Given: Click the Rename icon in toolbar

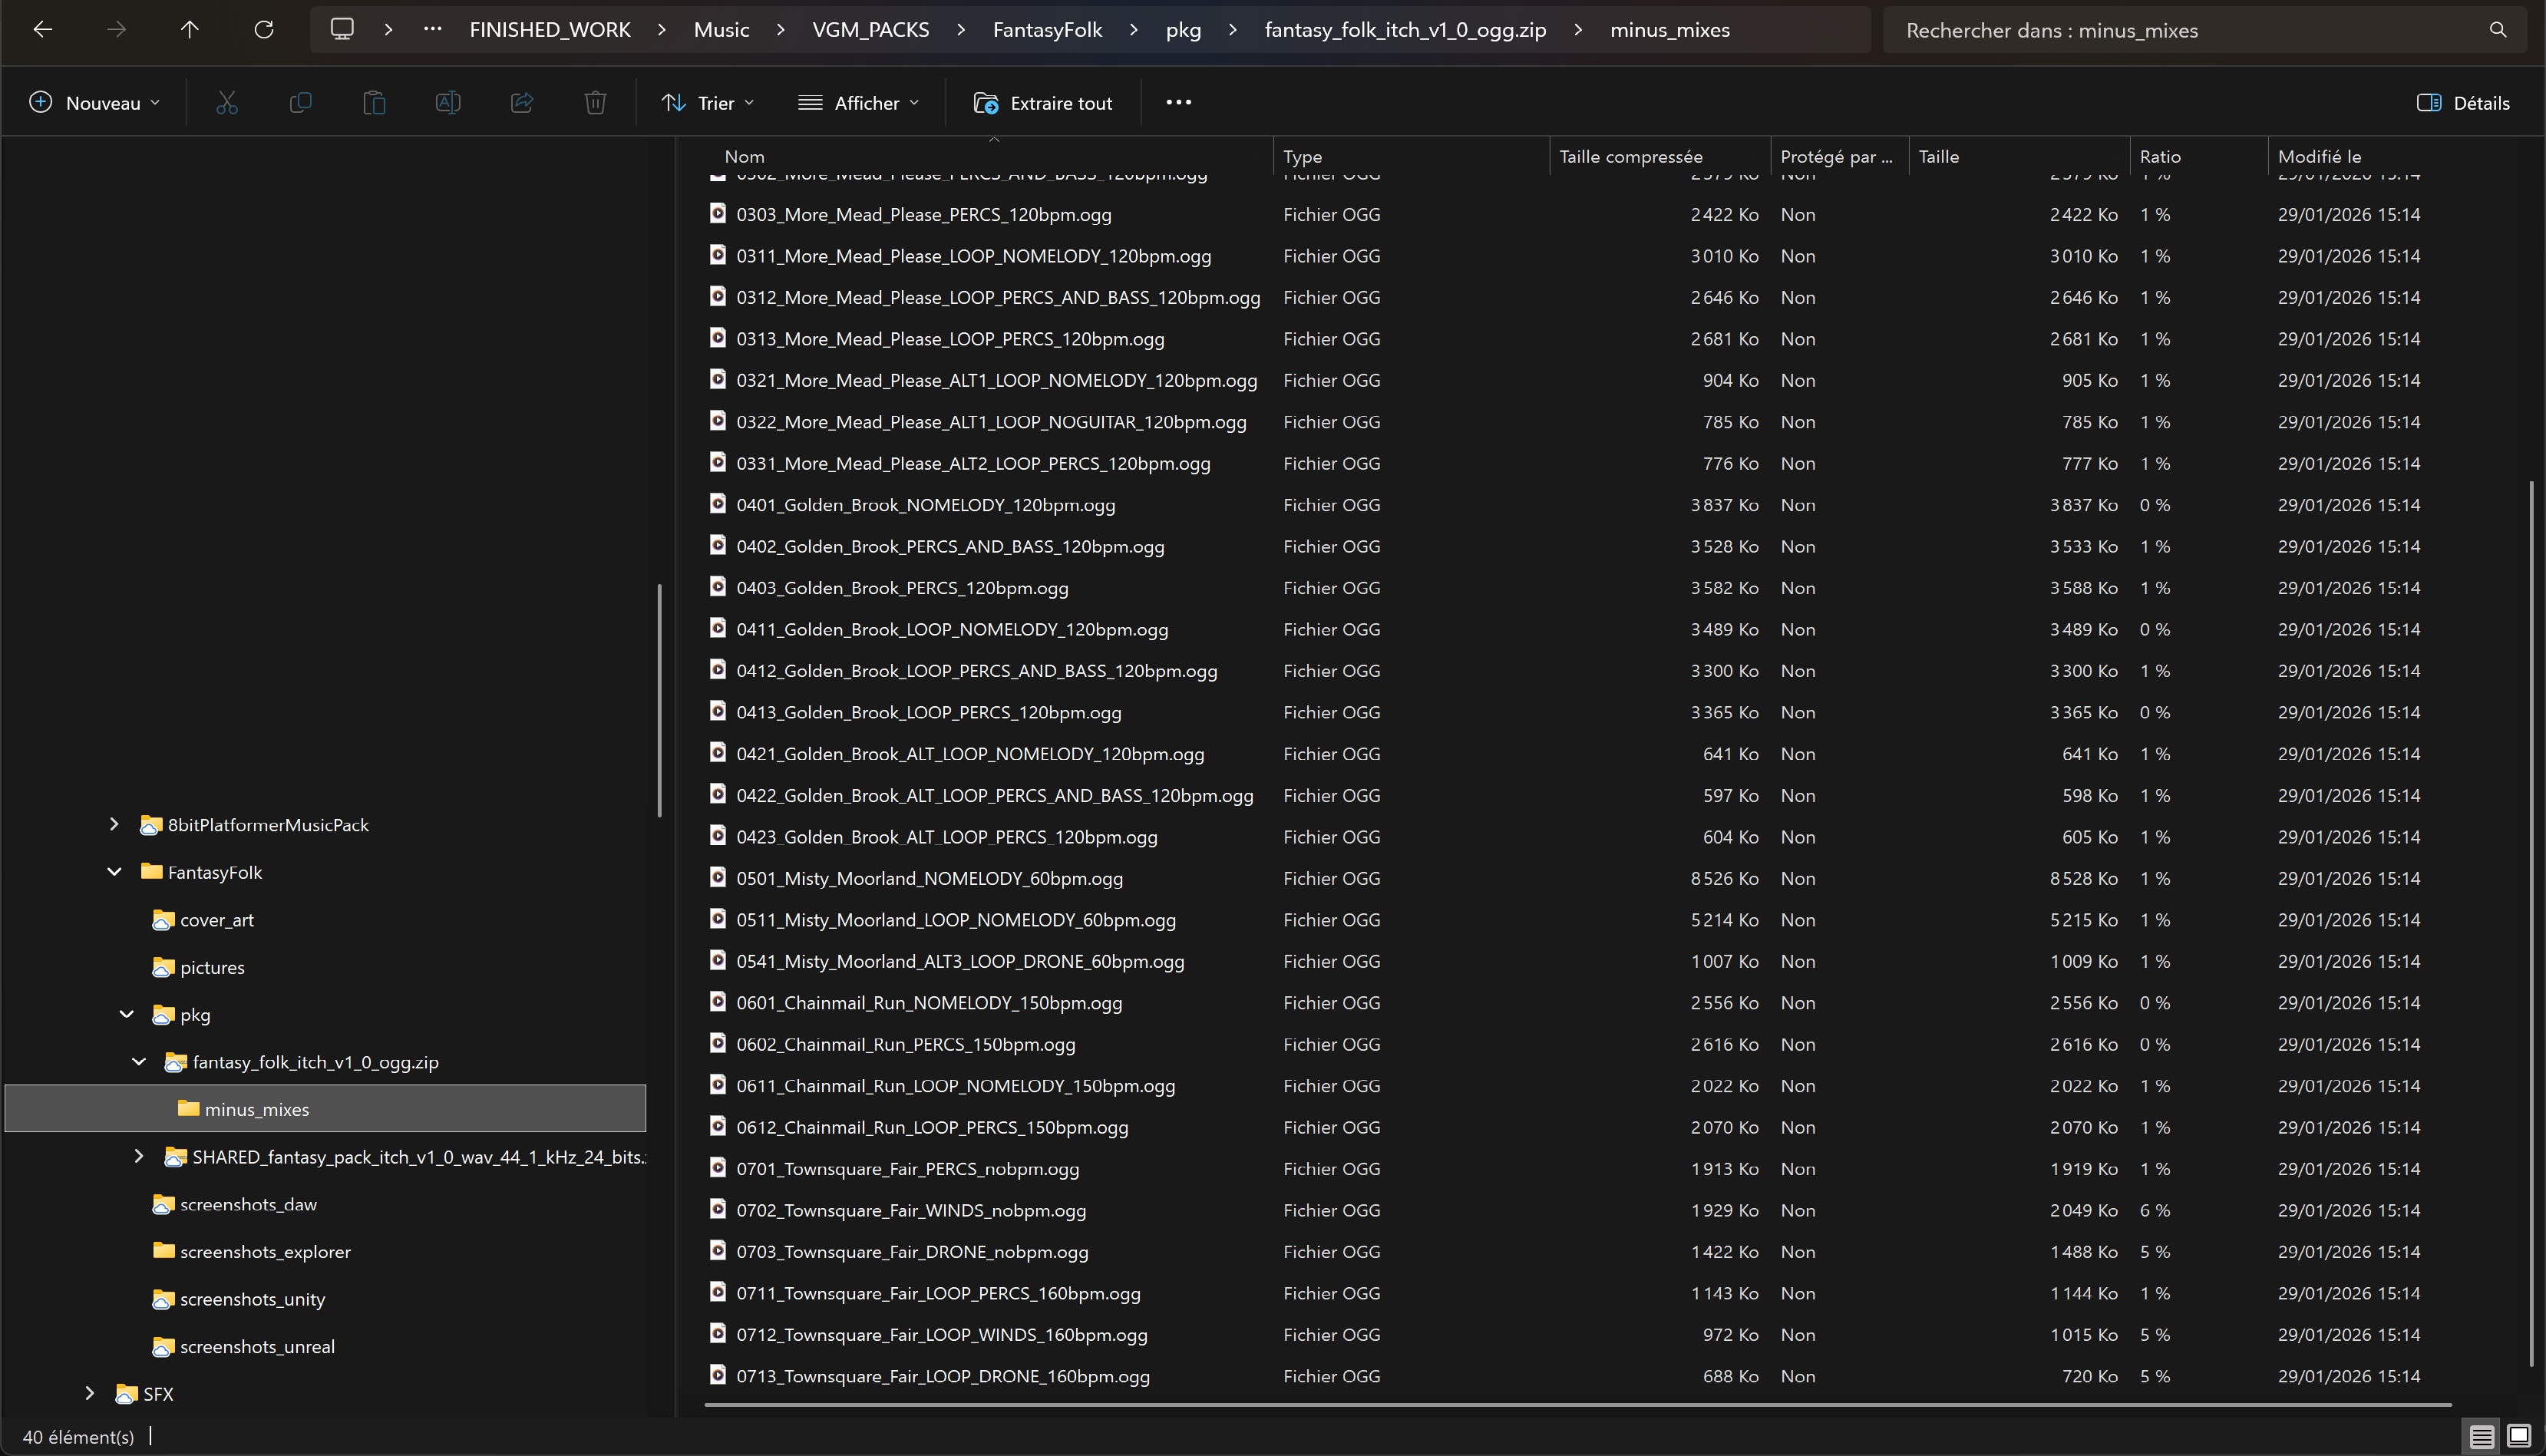Looking at the screenshot, I should click(448, 103).
